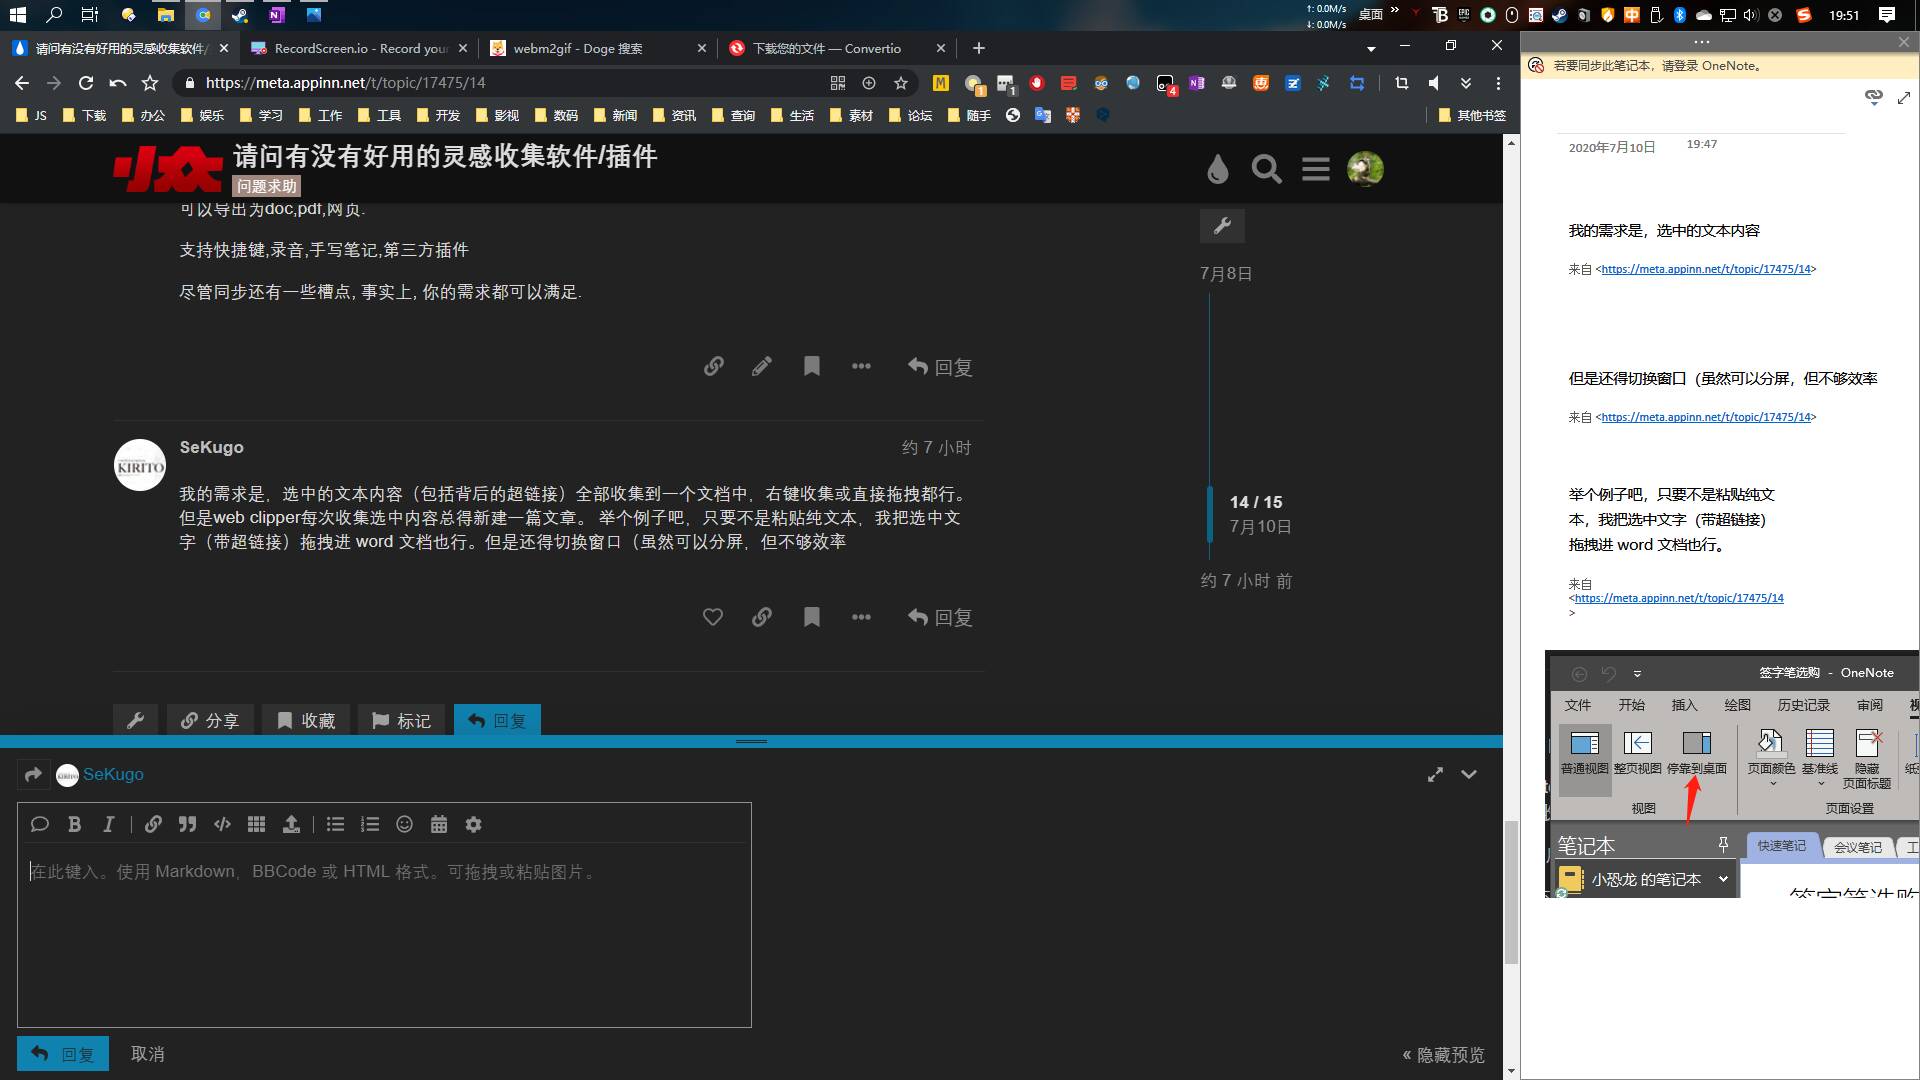Click the Italic formatting icon in editor
This screenshot has height=1080, width=1920.
(108, 824)
